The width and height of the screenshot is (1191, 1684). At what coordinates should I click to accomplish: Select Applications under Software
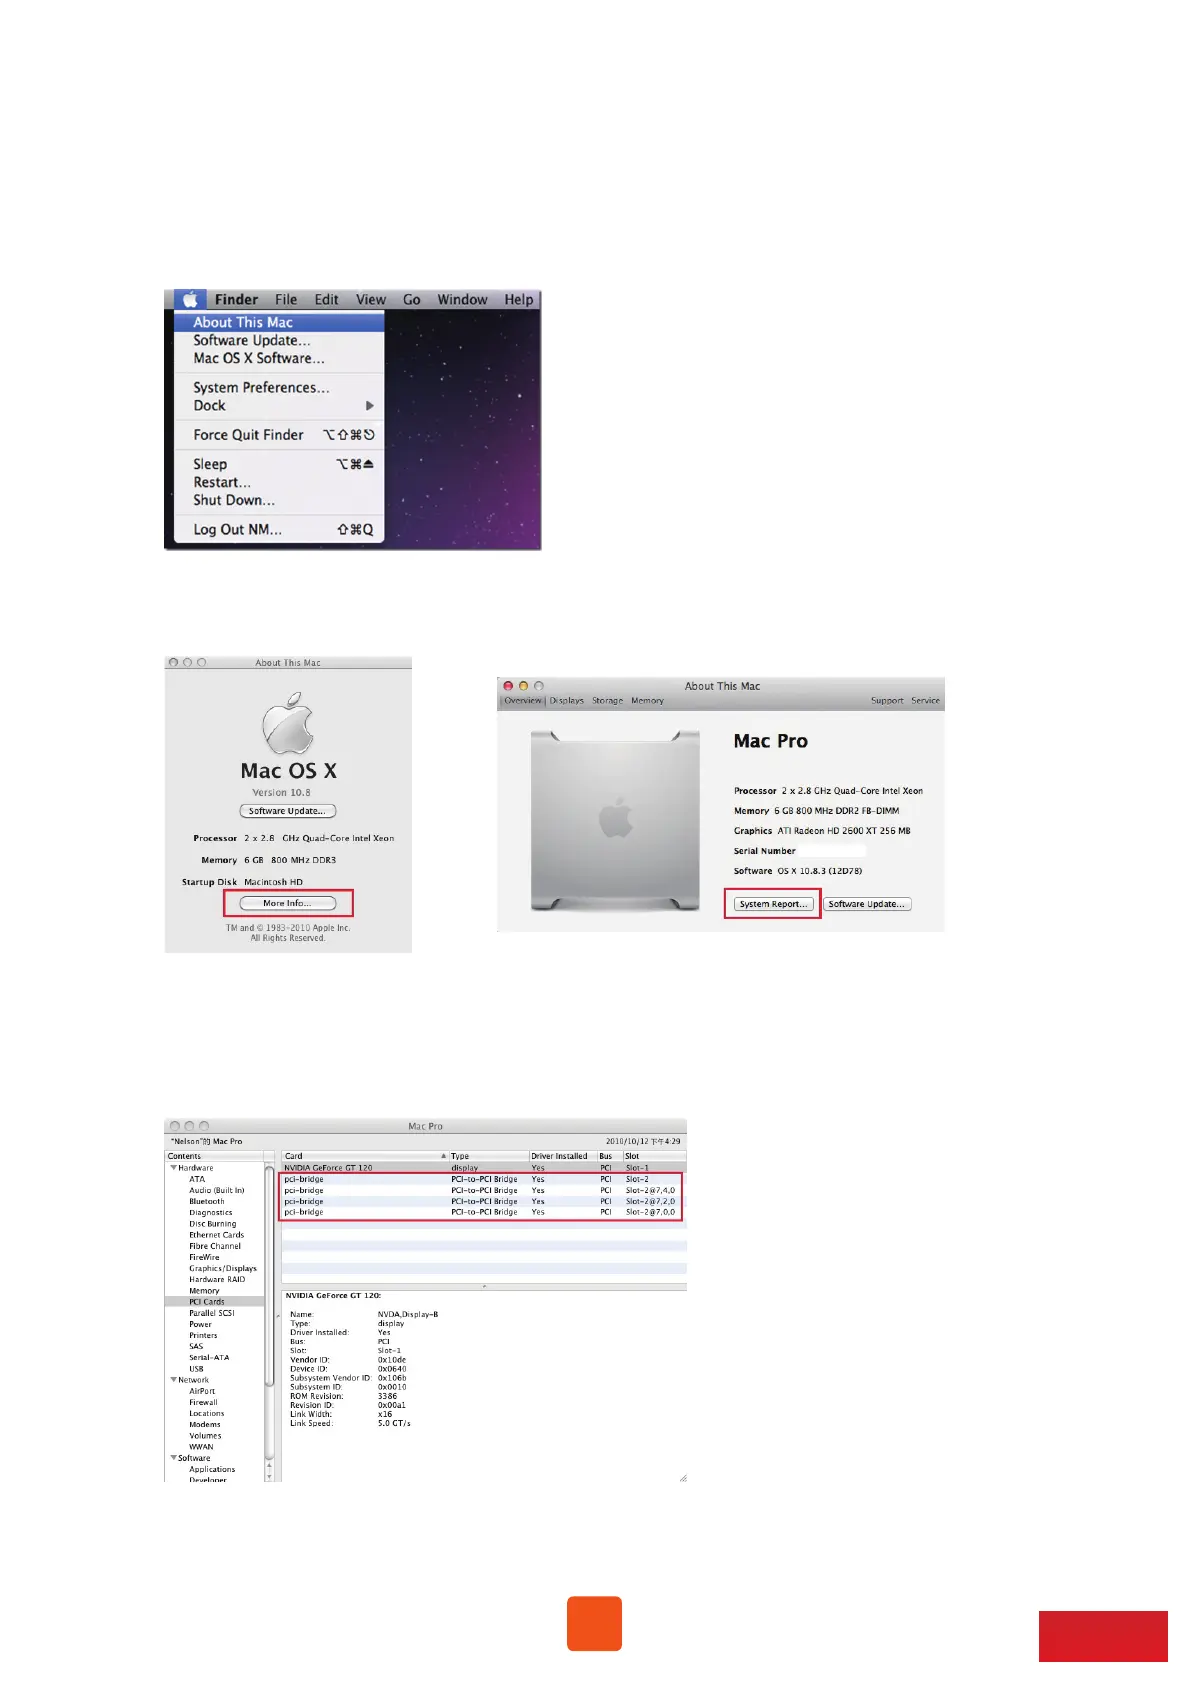coord(212,1469)
